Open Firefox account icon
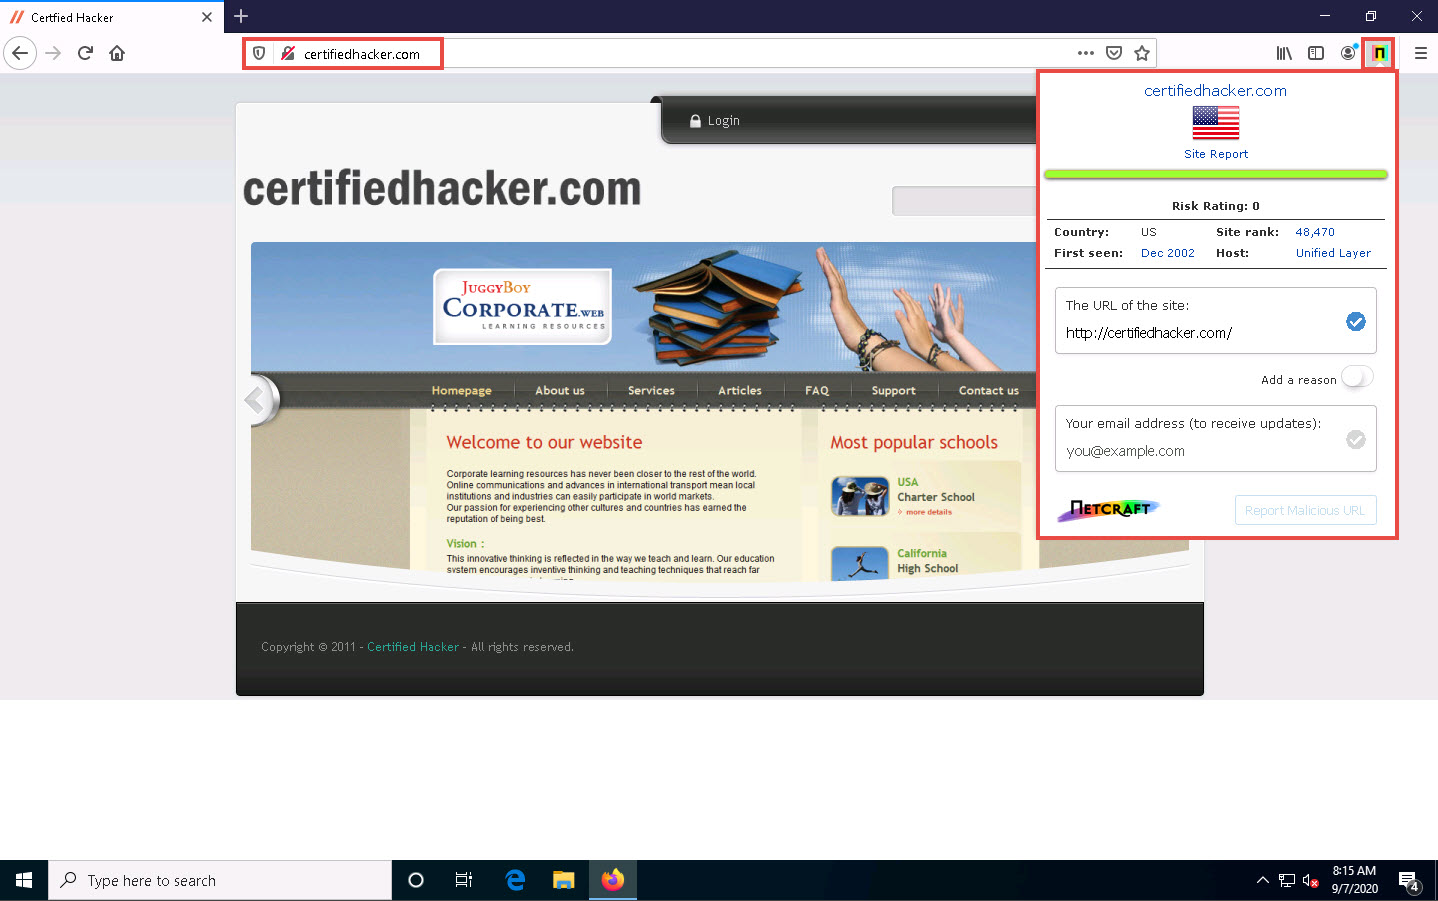The image size is (1438, 901). [1348, 53]
